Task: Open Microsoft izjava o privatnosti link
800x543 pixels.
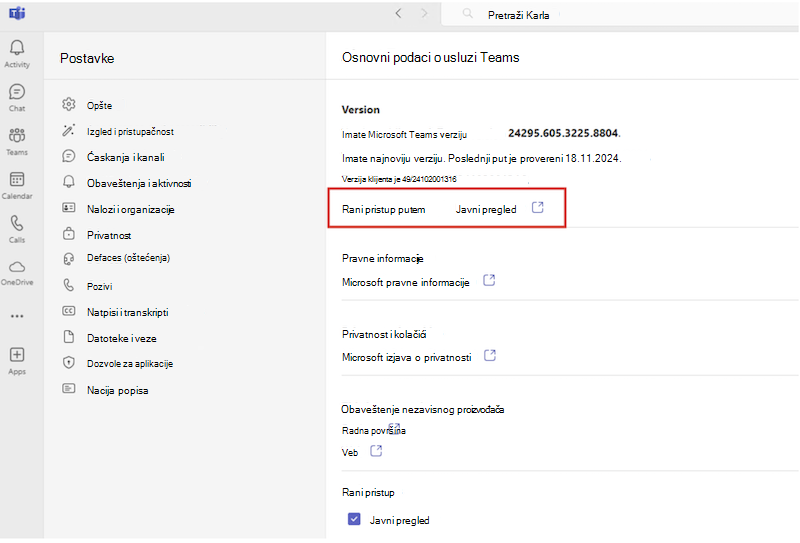Action: [407, 357]
